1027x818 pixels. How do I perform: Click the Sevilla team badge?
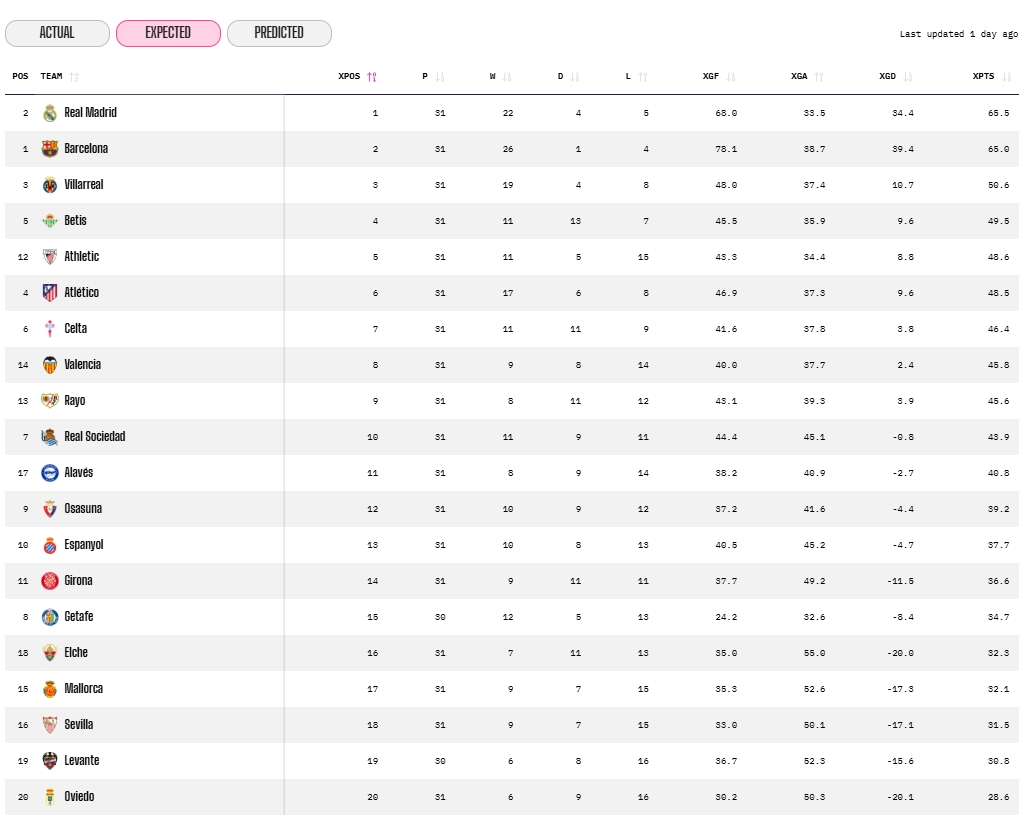(x=49, y=724)
